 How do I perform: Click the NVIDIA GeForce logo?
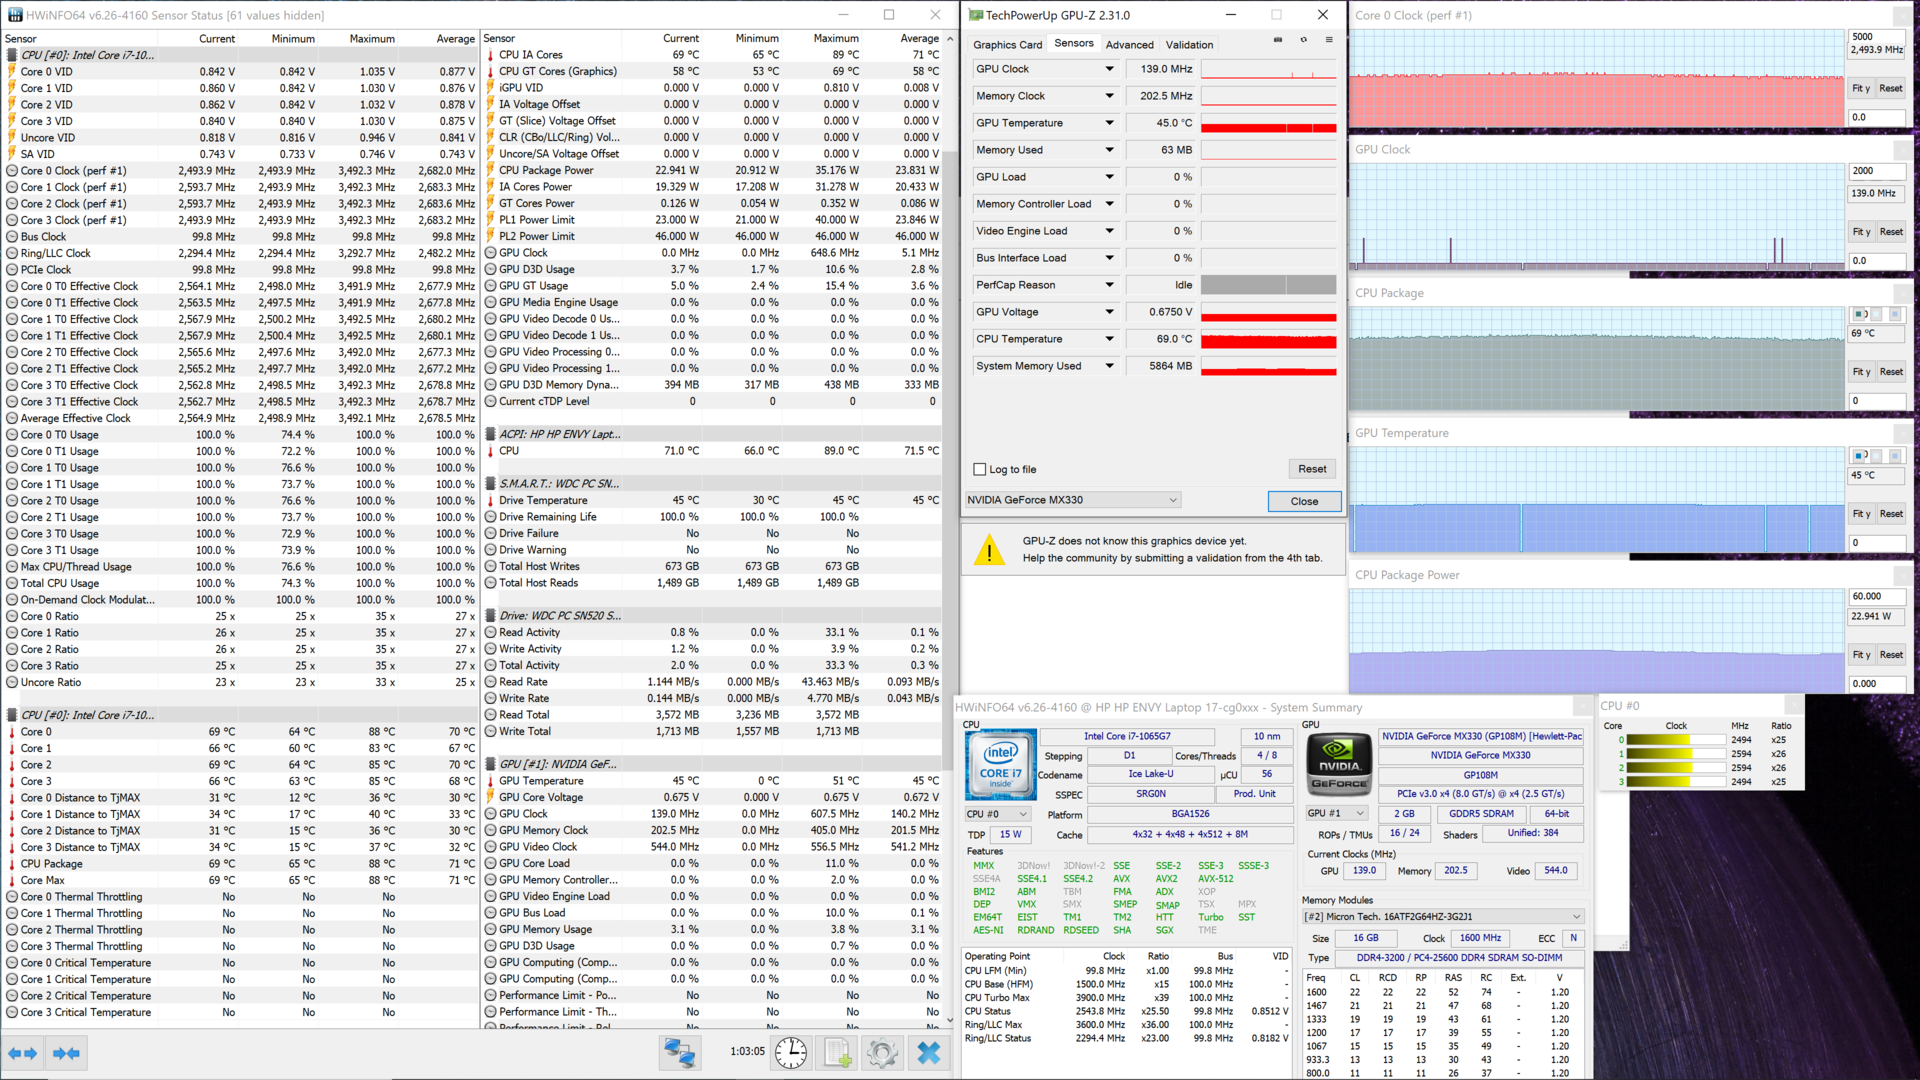[1339, 766]
